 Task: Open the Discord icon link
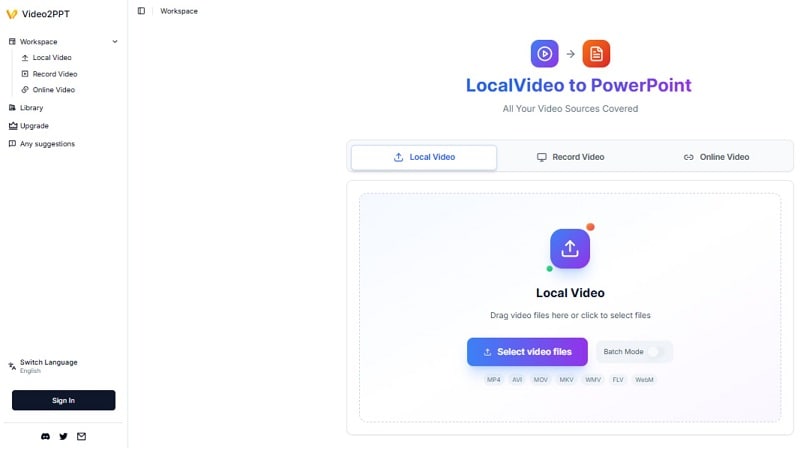(x=45, y=437)
